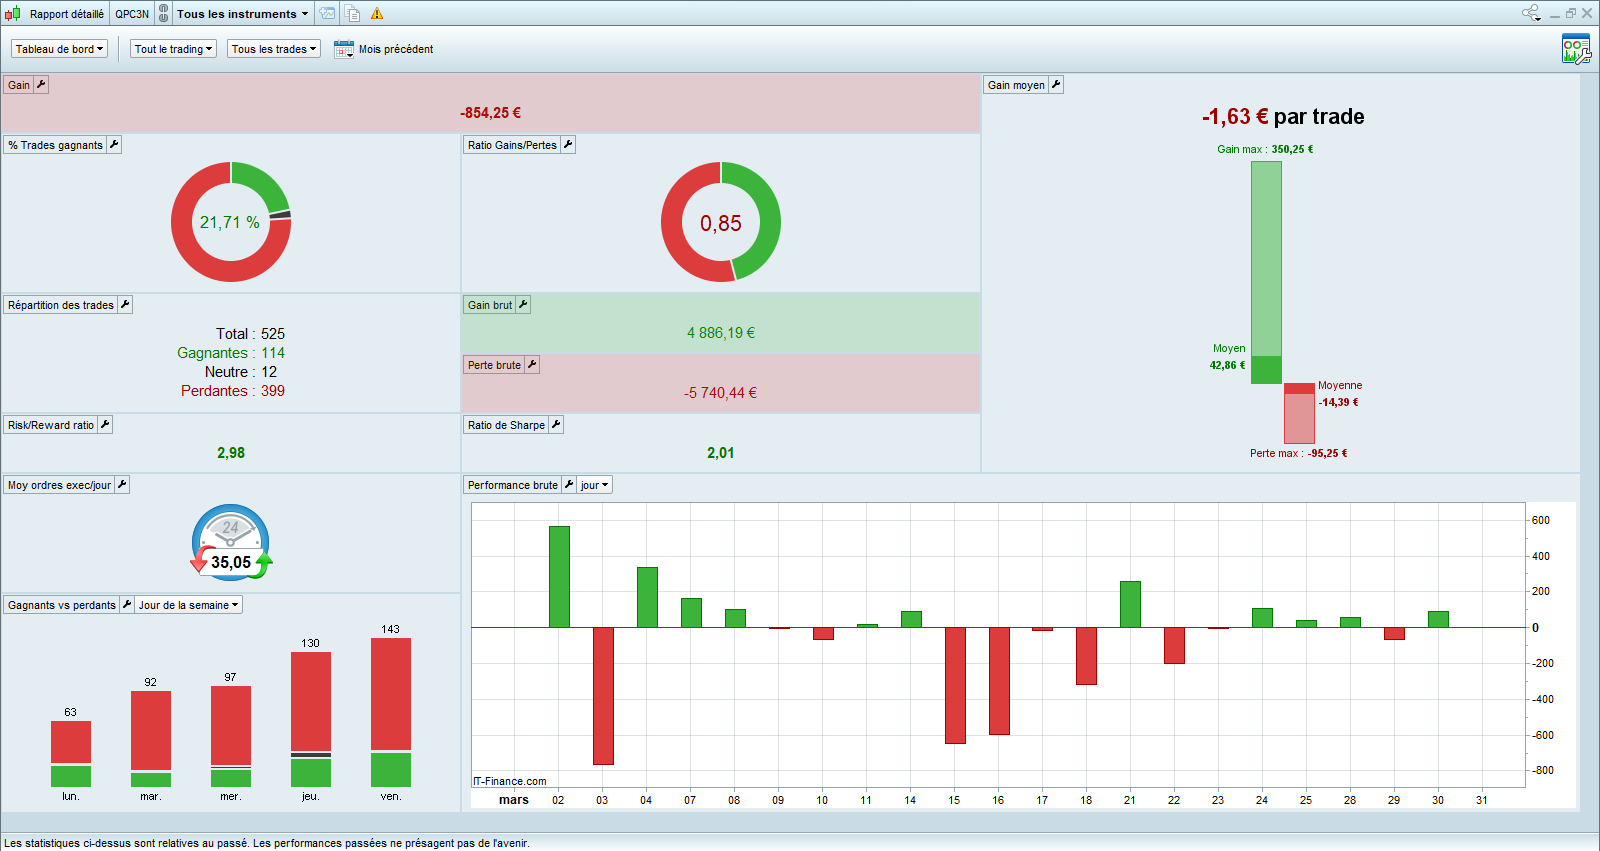This screenshot has width=1600, height=851.
Task: Click the clock gauge showing 35,05
Action: pos(231,542)
